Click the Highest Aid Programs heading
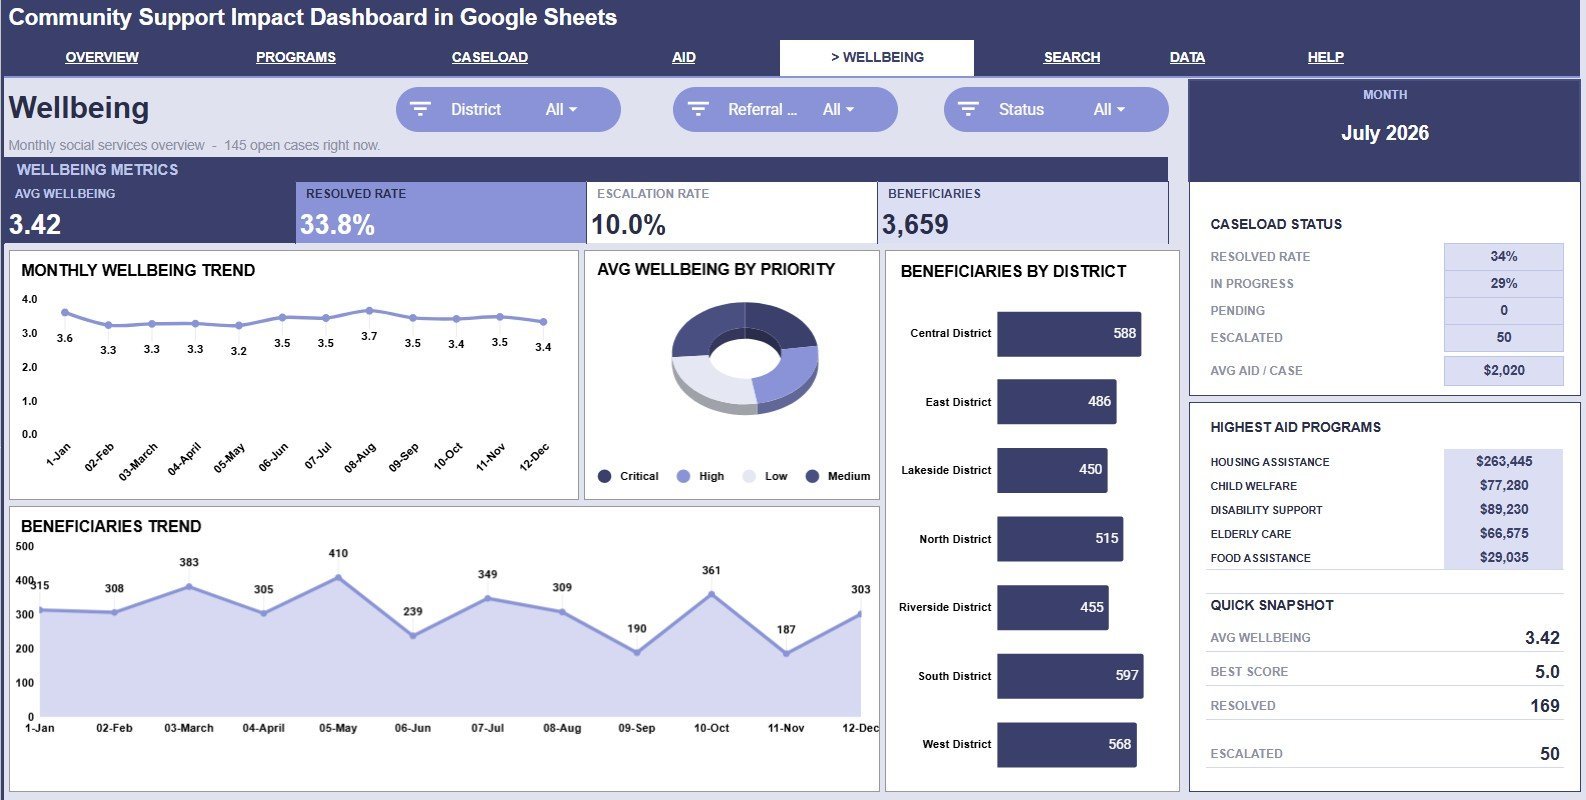 [x=1295, y=427]
